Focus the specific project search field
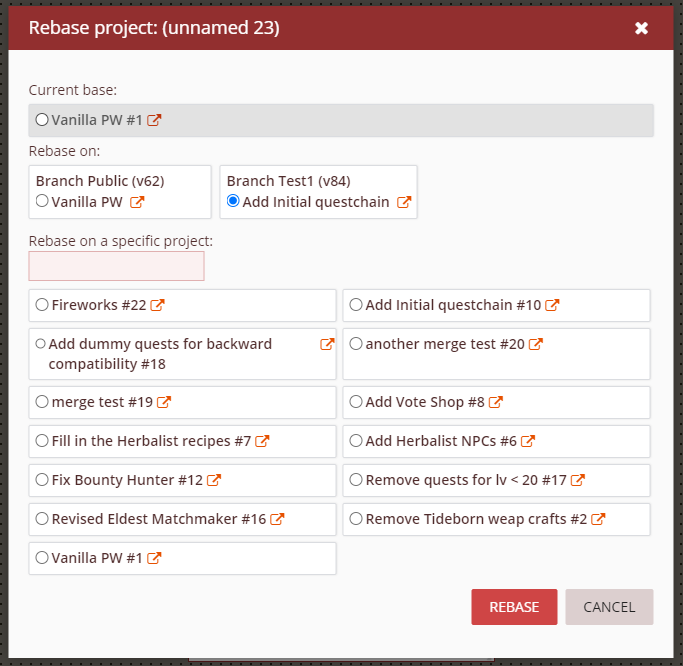 pyautogui.click(x=116, y=266)
